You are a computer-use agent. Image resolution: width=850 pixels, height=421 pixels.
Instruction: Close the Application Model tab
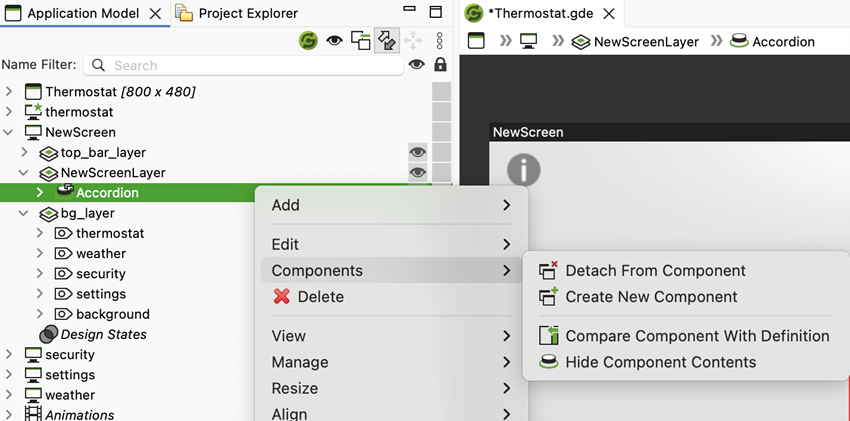(x=155, y=14)
